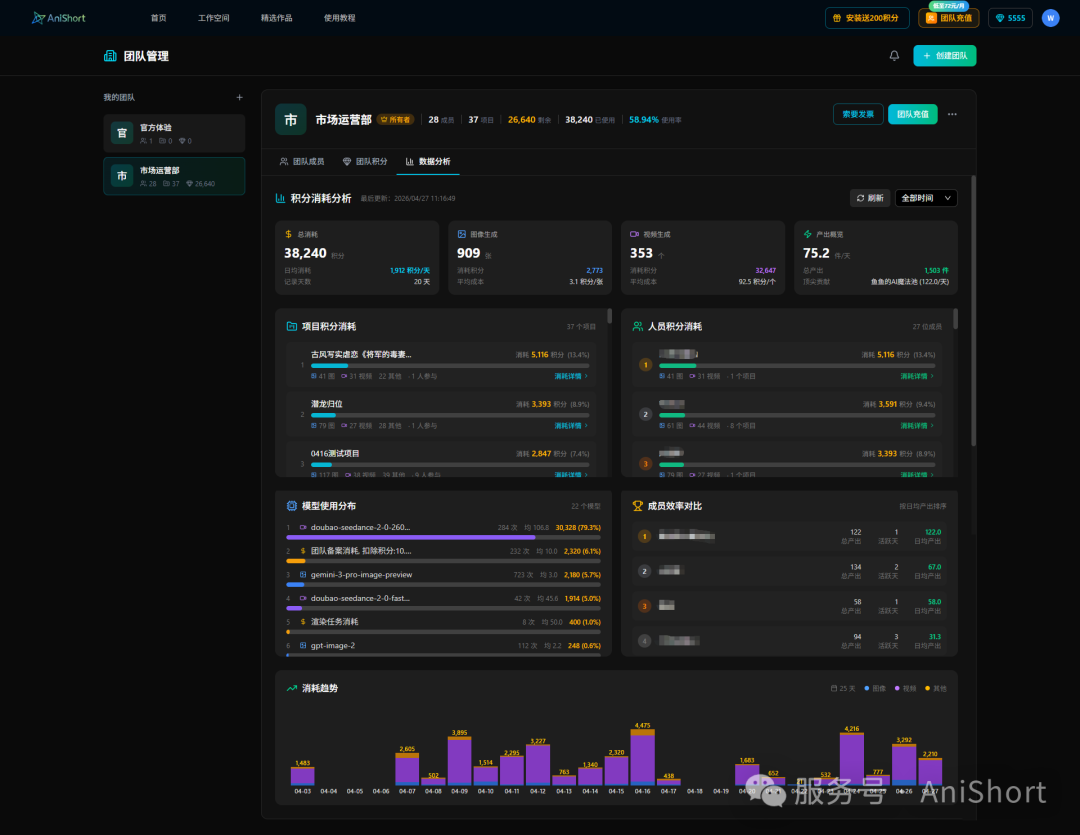This screenshot has height=835, width=1080.
Task: Expand 消耗详情 for the 古风写实虐恋 project
Action: tap(571, 376)
